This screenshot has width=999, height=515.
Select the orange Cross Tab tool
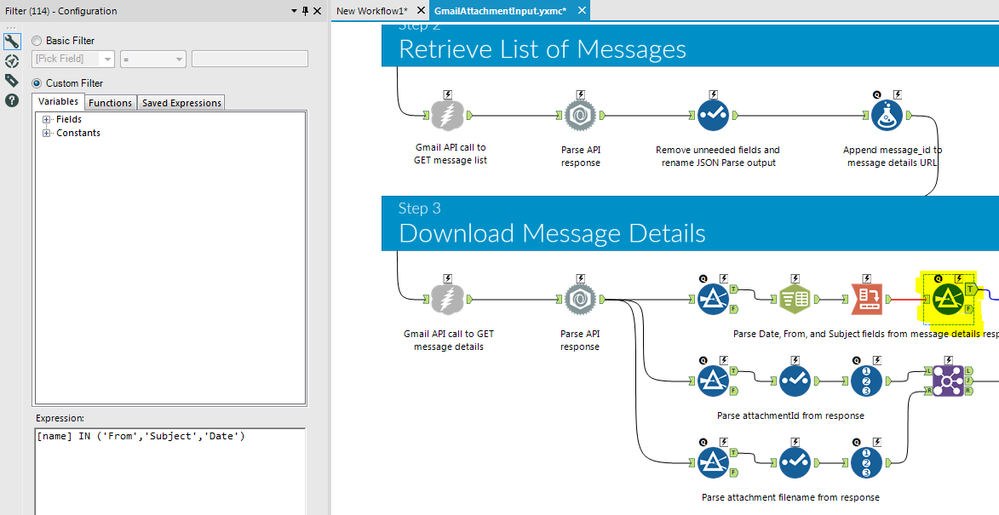866,299
